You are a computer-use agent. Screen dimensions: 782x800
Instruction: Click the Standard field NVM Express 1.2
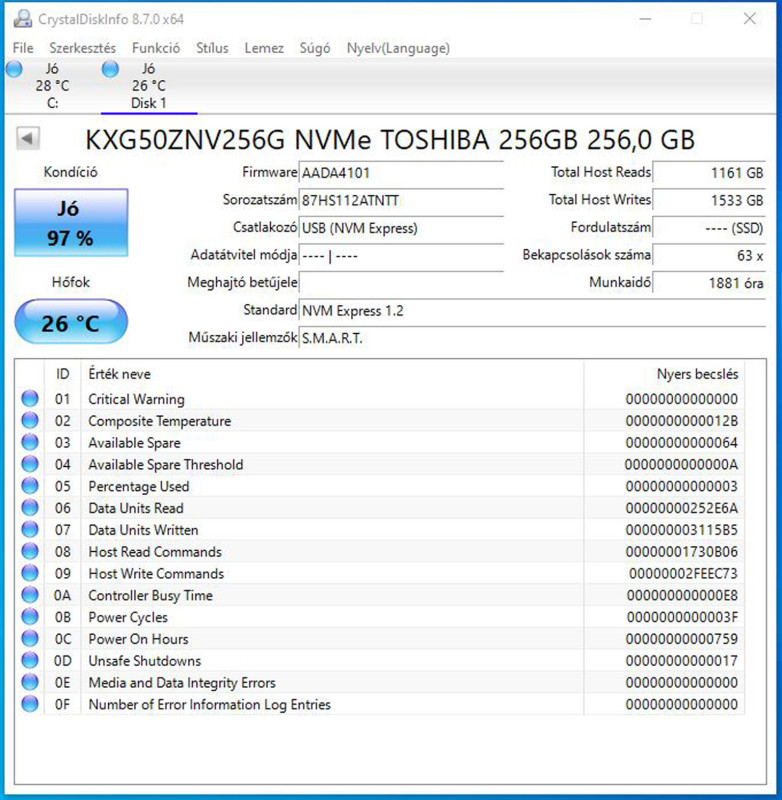(x=532, y=311)
